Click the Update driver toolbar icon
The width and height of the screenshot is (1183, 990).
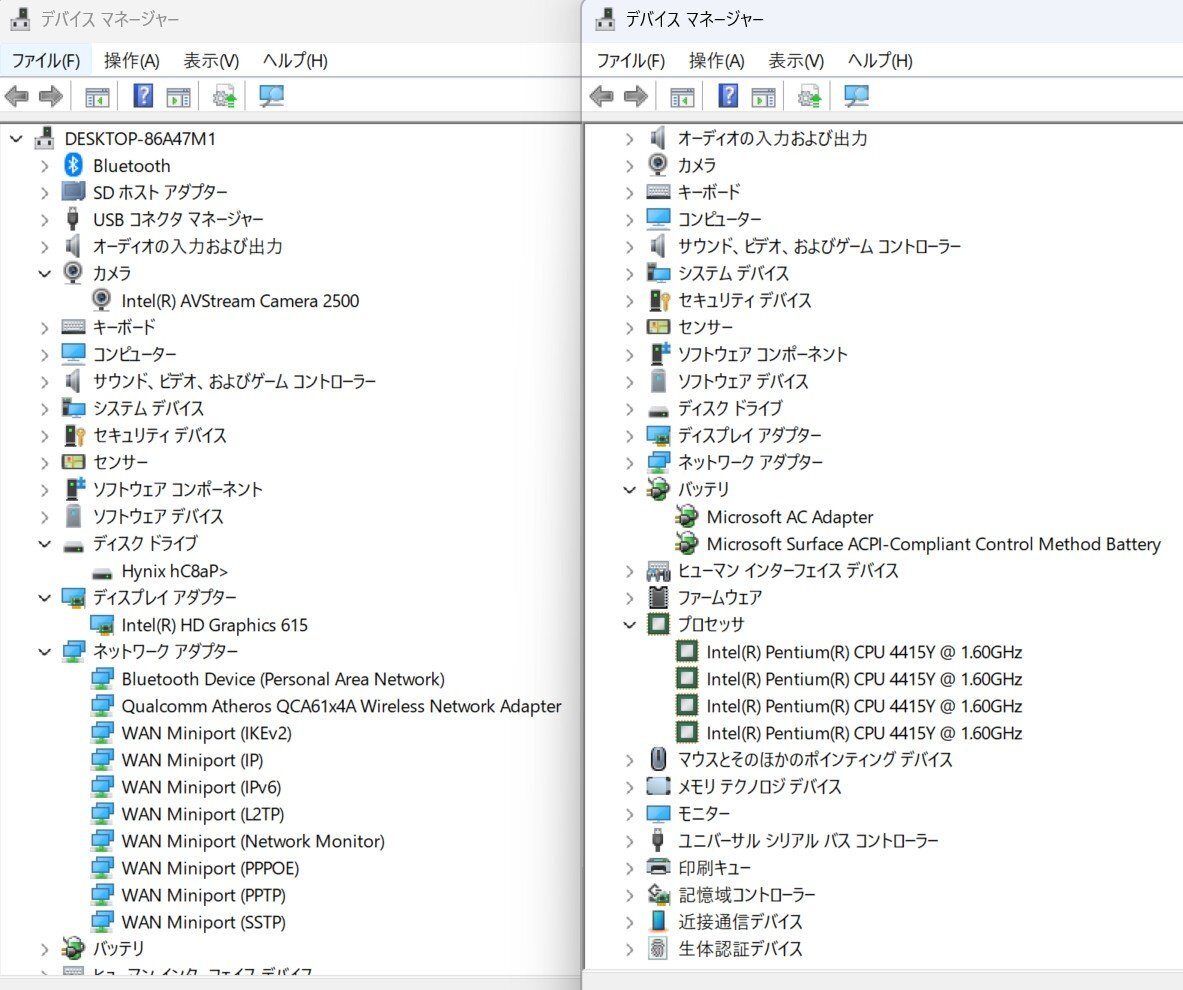225,96
